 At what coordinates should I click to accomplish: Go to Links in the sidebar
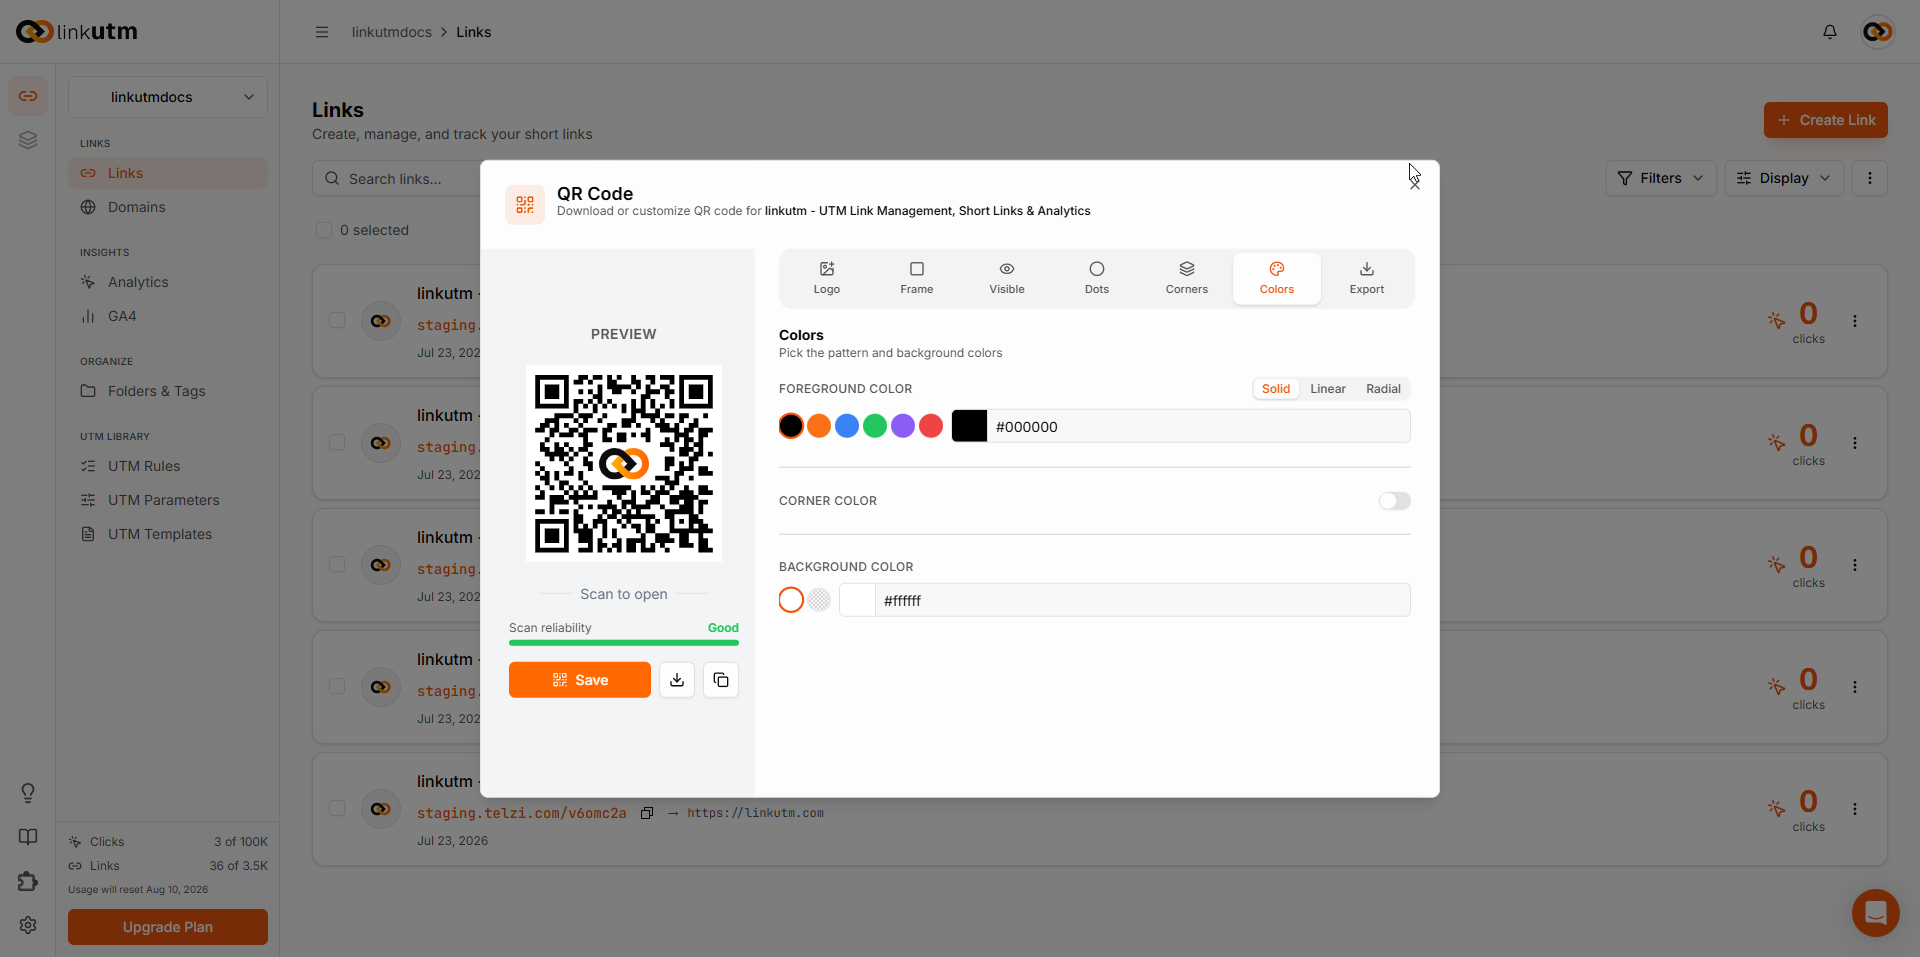point(168,173)
